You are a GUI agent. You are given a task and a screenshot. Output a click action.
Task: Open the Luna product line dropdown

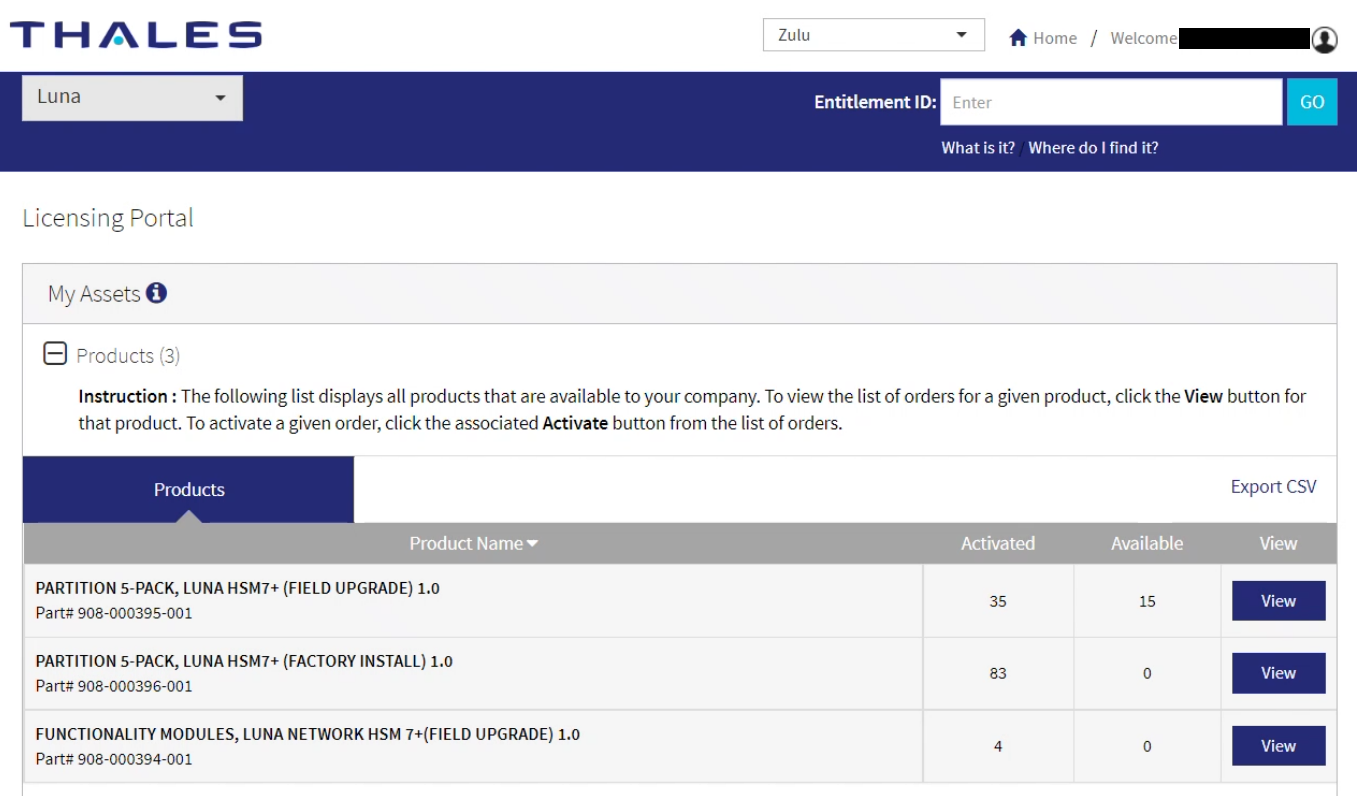pos(132,98)
